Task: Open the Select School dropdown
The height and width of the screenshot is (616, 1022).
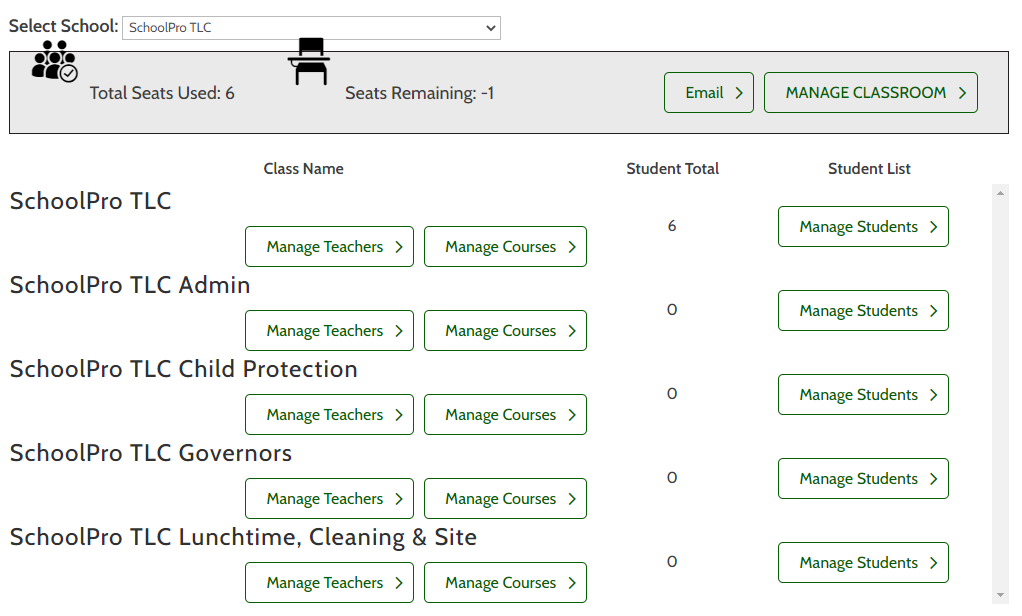Action: [311, 28]
